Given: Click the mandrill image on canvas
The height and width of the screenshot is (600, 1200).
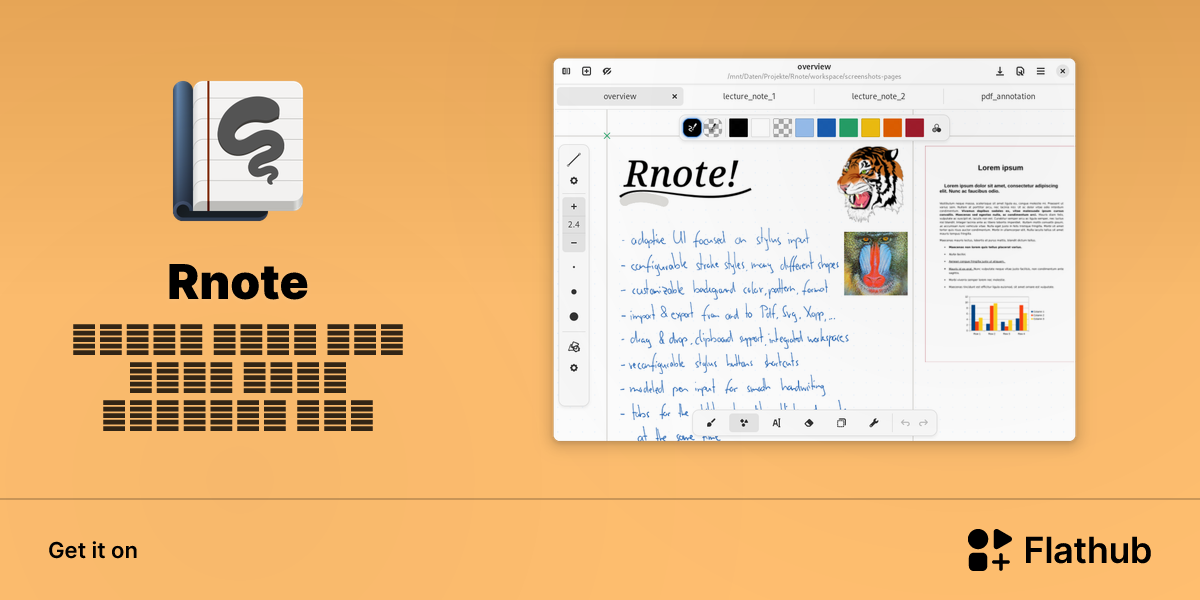Looking at the screenshot, I should (876, 264).
